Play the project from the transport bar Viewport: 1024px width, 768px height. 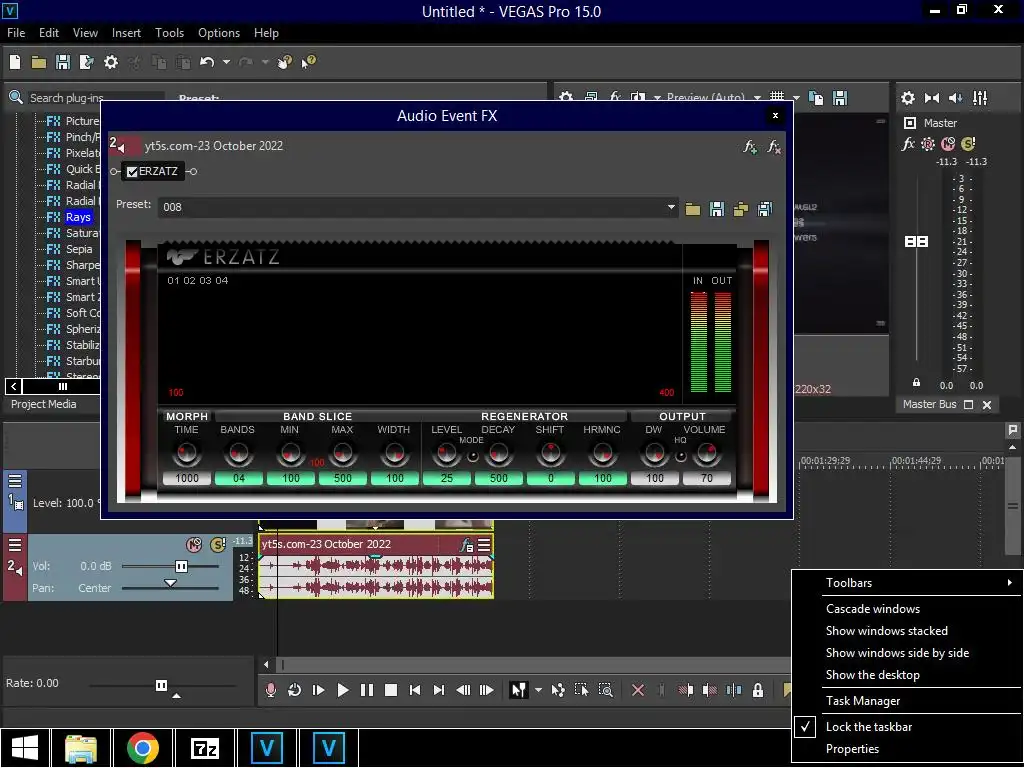342,690
